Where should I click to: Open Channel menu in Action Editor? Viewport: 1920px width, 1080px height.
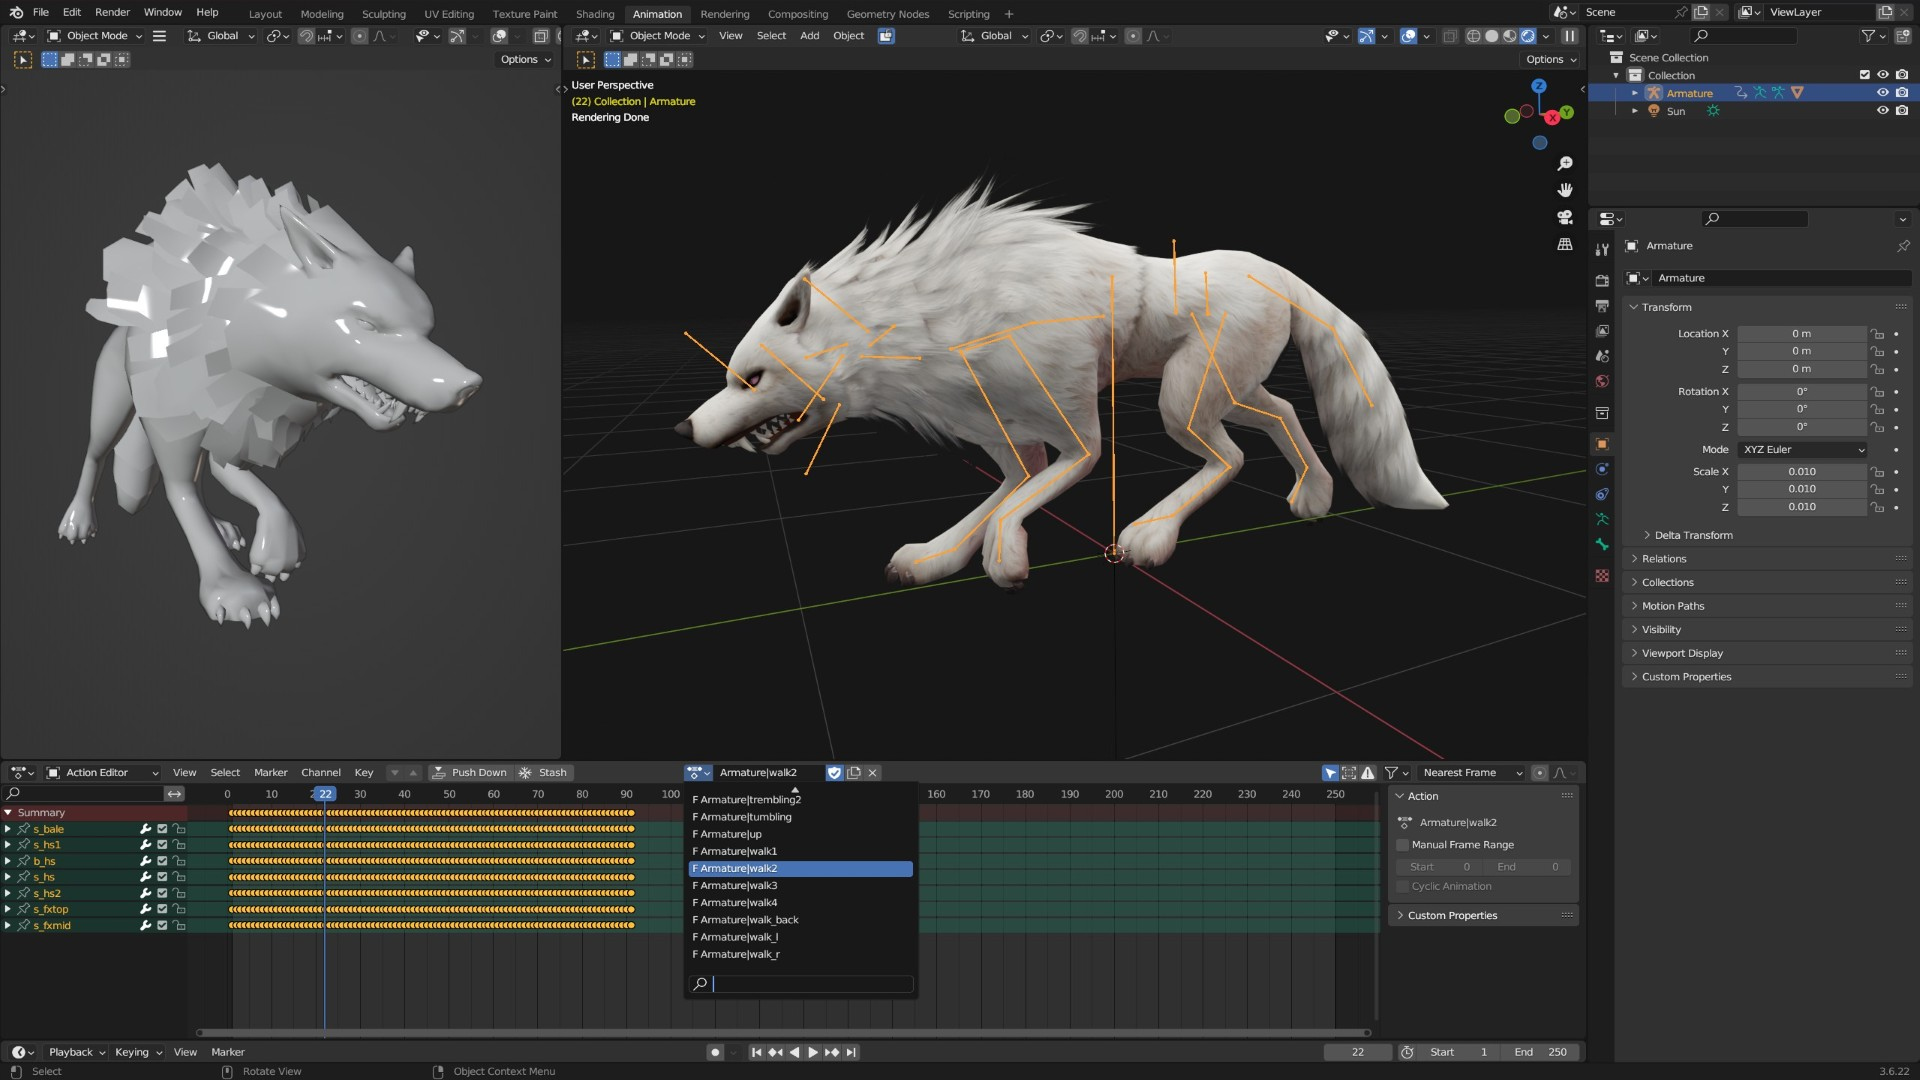click(321, 773)
